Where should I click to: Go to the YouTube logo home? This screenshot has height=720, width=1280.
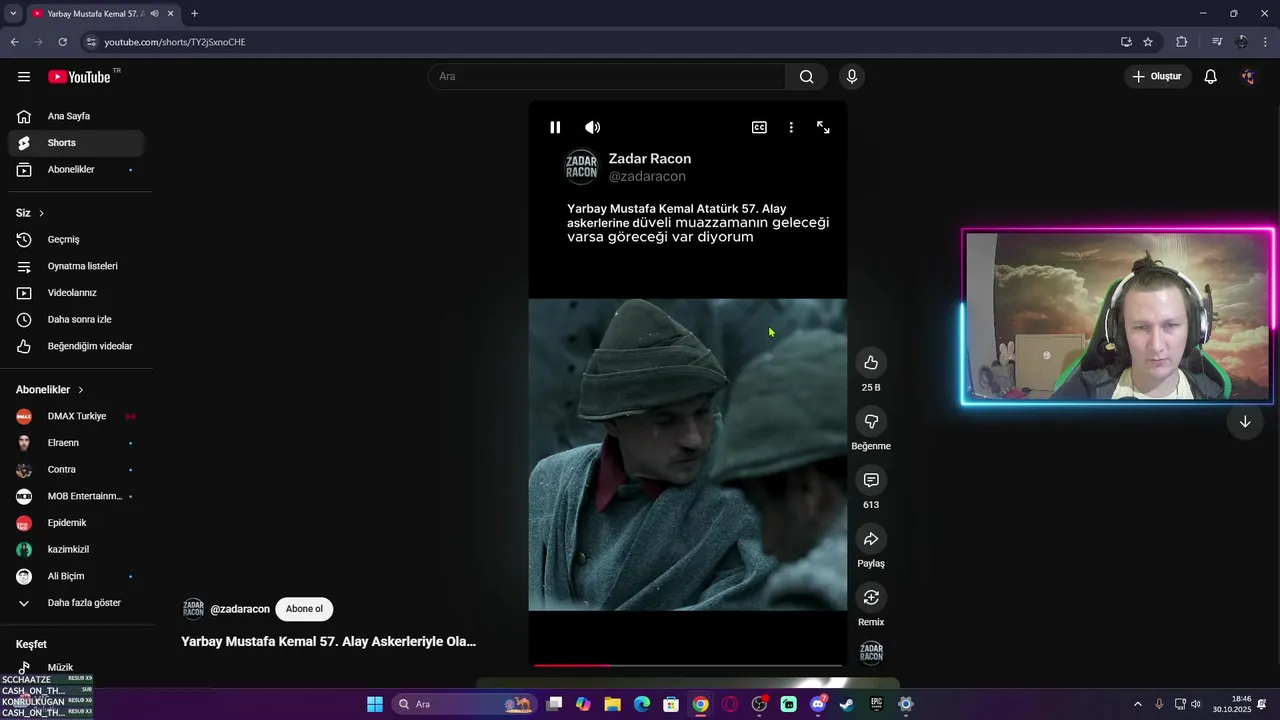click(x=79, y=77)
